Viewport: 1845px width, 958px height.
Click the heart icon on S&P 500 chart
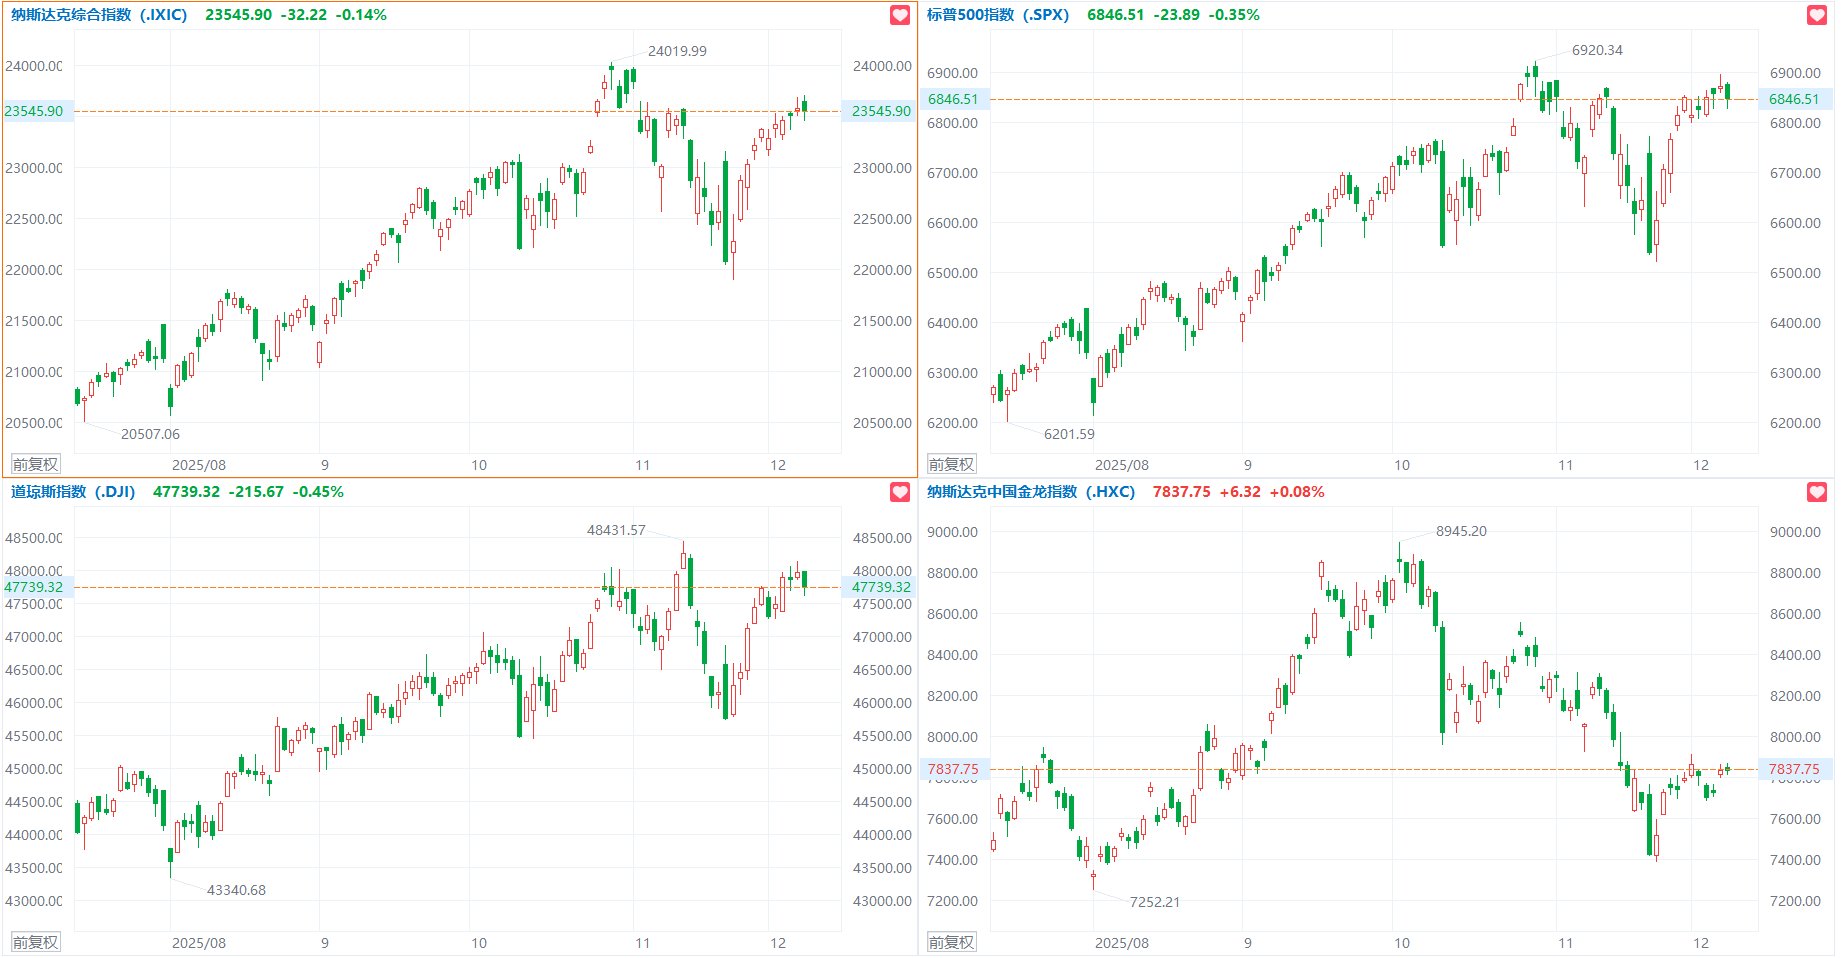coord(1817,15)
